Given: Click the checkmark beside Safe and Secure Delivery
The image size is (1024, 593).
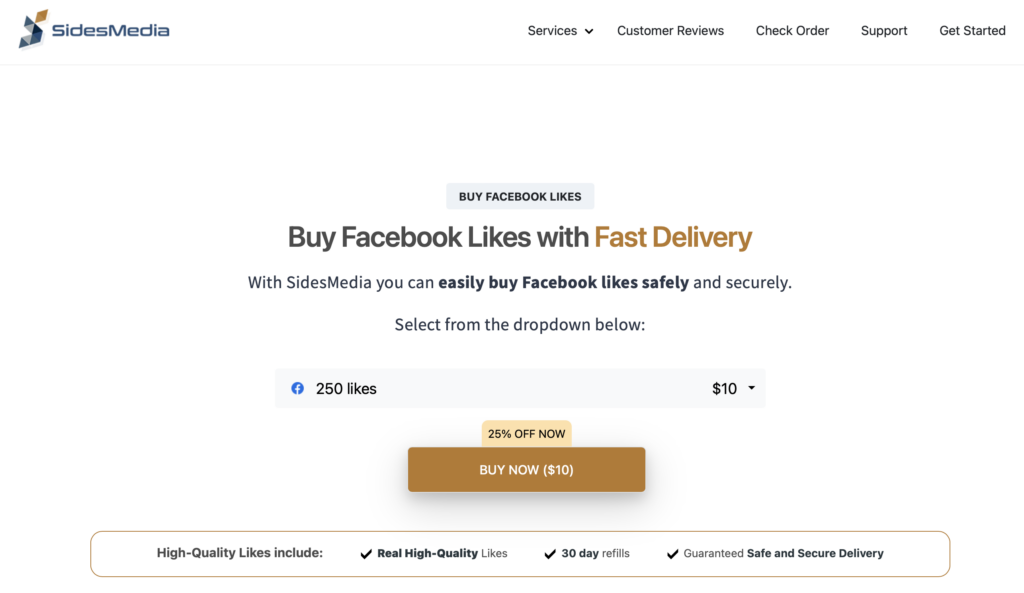Looking at the screenshot, I should 673,554.
